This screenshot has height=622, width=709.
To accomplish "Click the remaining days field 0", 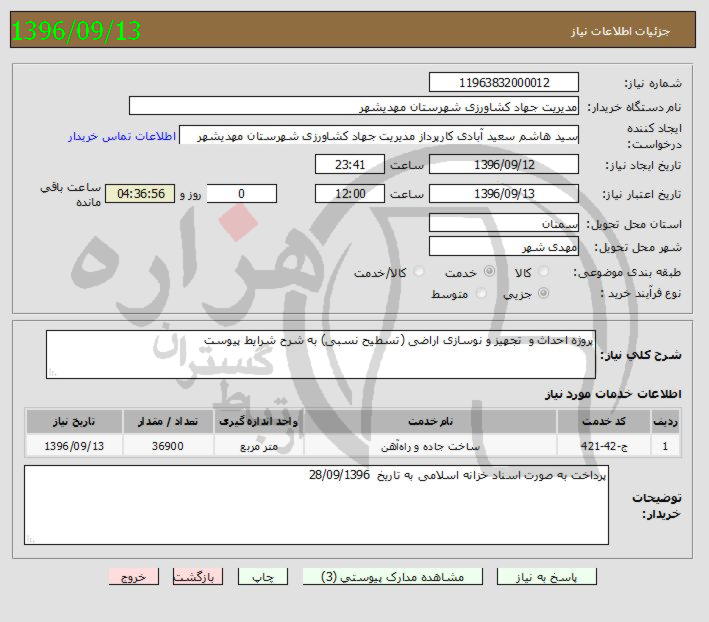I will click(x=241, y=194).
